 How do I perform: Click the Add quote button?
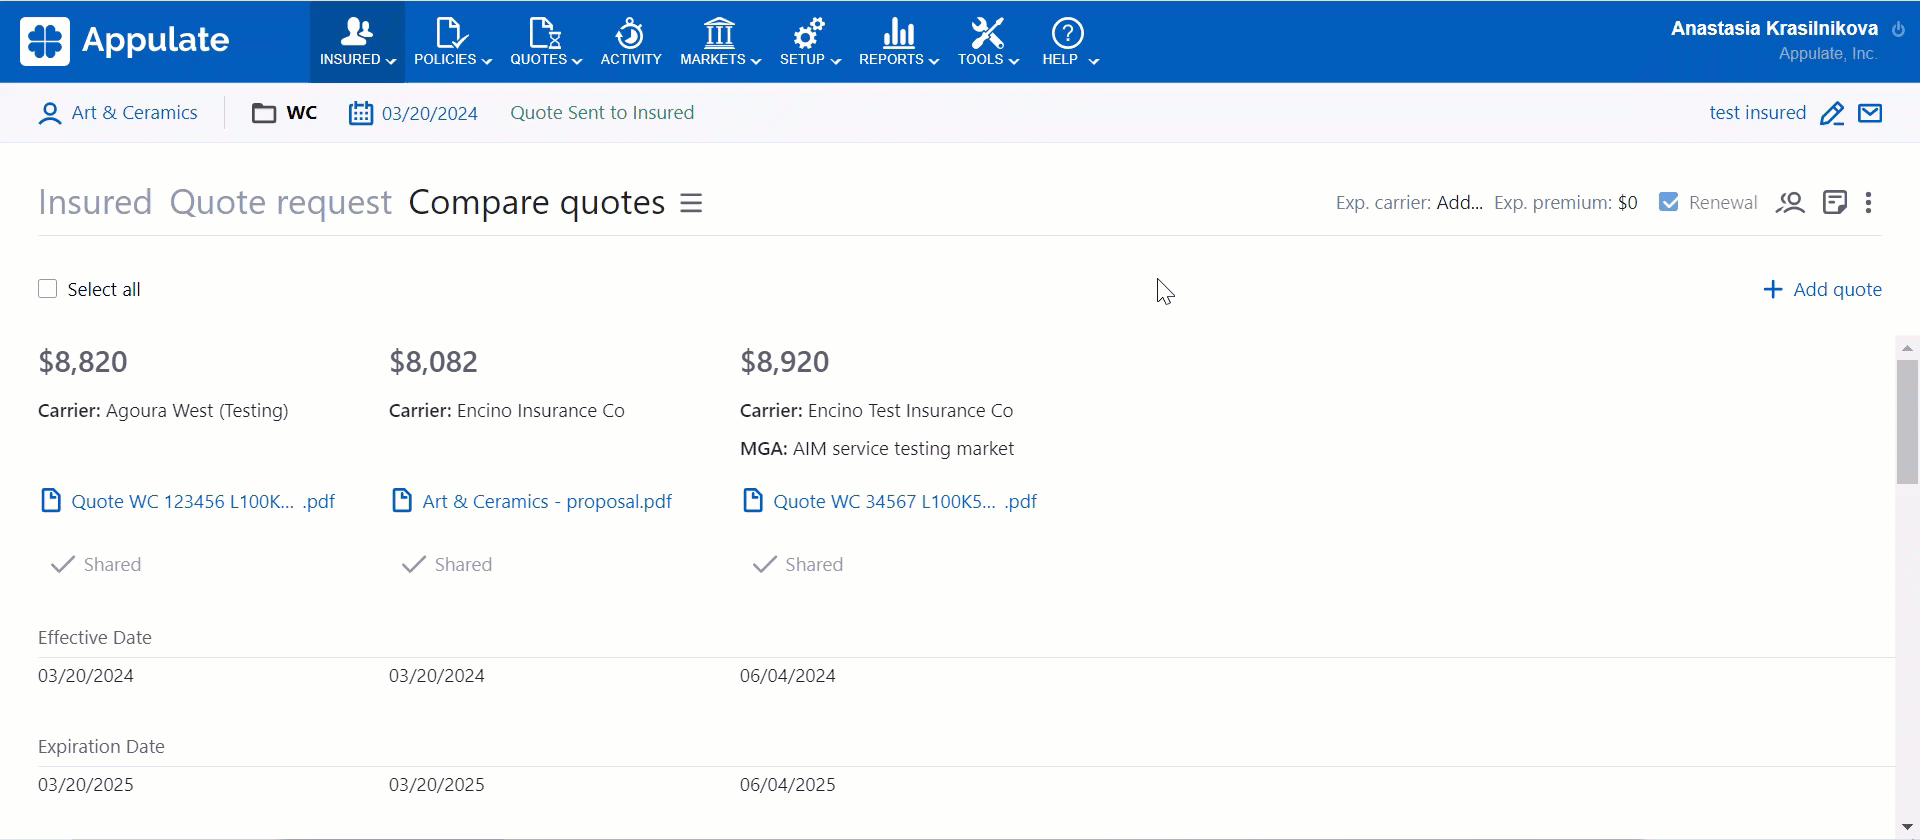[x=1822, y=289]
